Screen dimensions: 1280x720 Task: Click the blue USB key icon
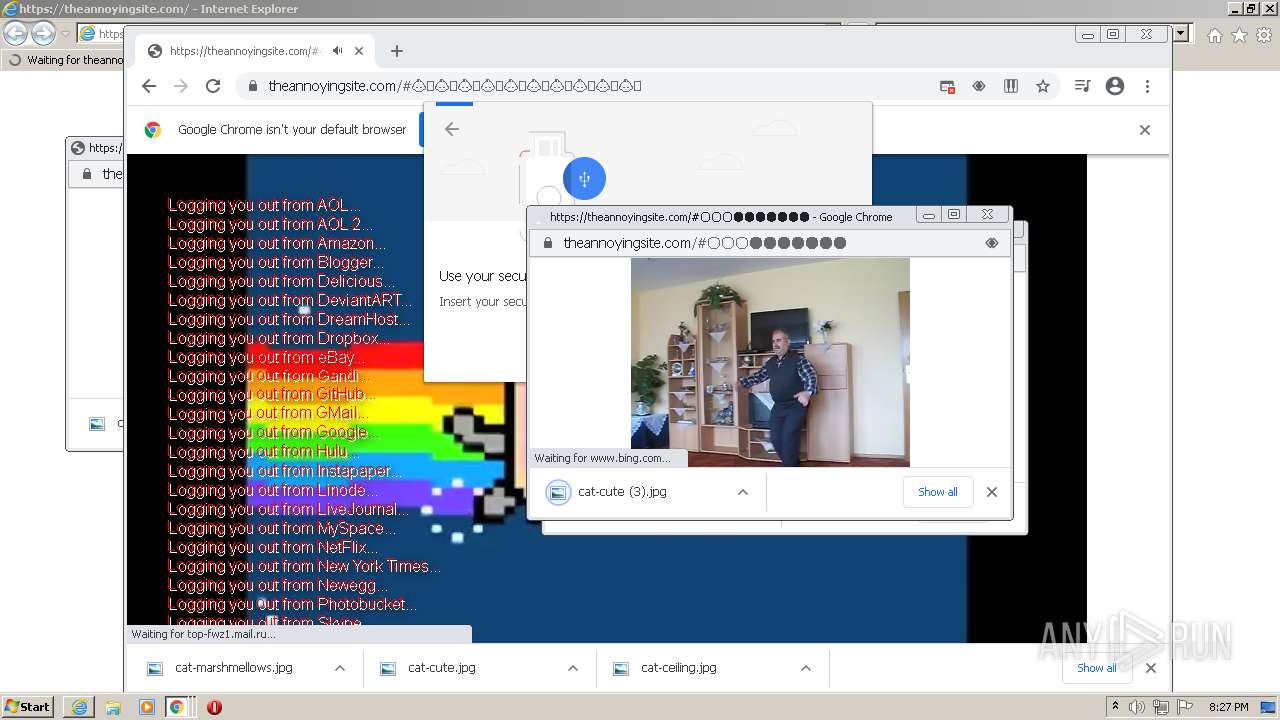pos(584,179)
